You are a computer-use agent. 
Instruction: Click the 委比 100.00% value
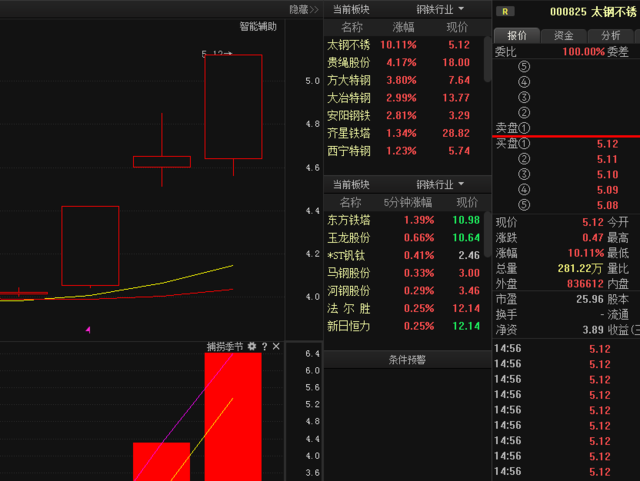(583, 52)
